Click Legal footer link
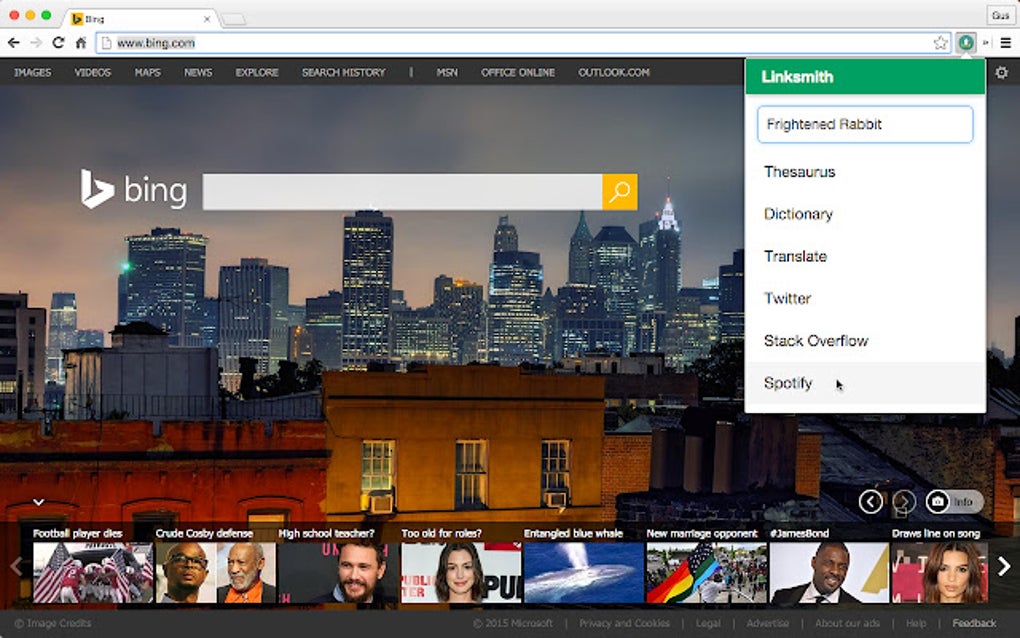The image size is (1020, 638). [708, 623]
